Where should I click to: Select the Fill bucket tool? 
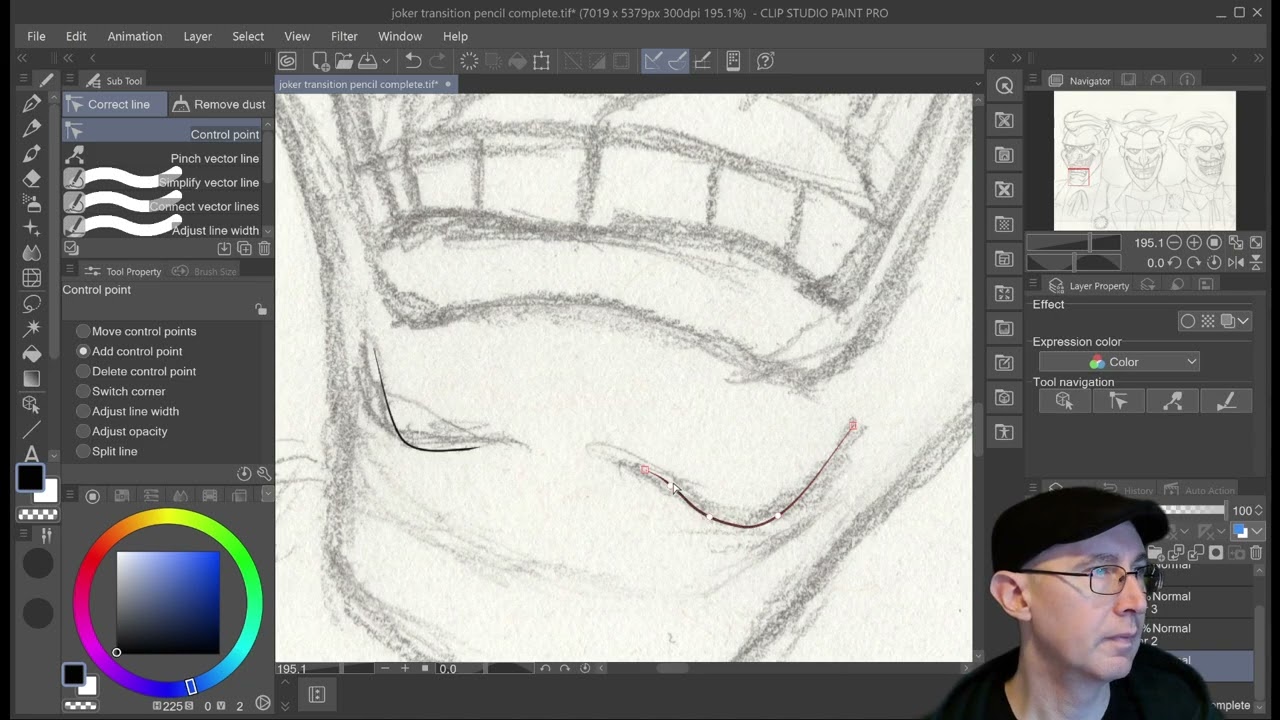pos(31,354)
